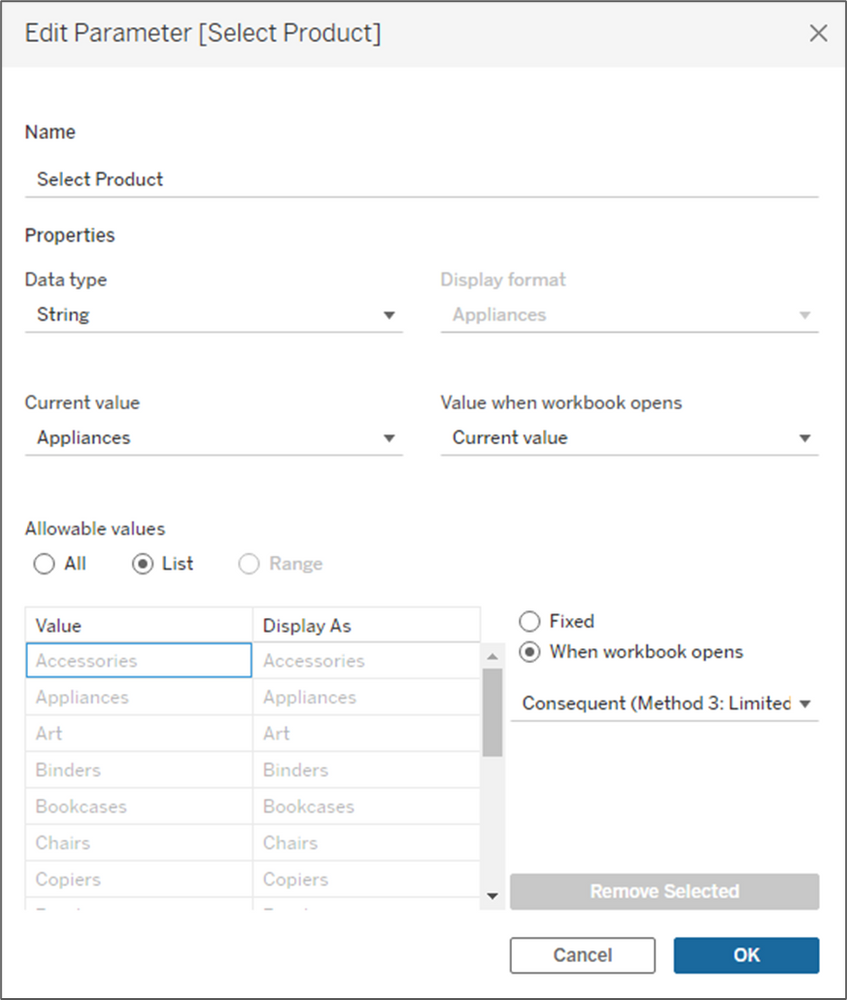
Task: Confirm changes with the OK button
Action: tap(746, 955)
